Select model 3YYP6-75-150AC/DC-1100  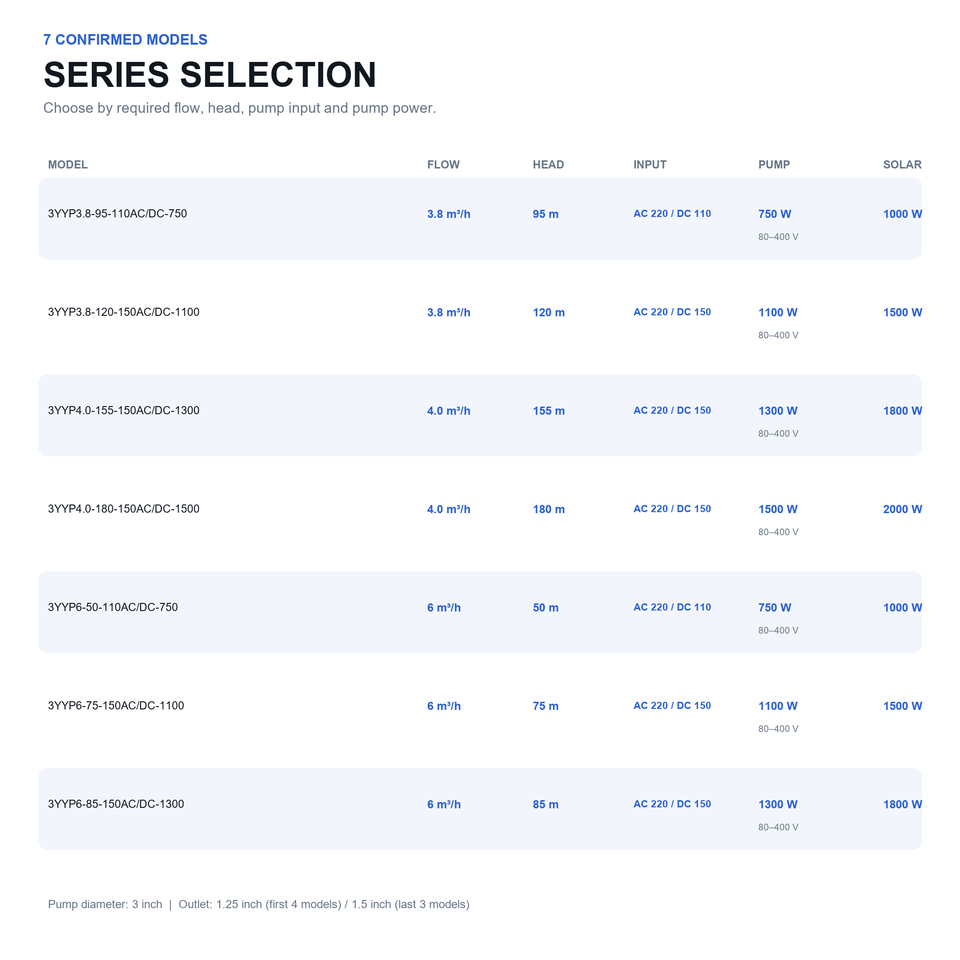[480, 711]
